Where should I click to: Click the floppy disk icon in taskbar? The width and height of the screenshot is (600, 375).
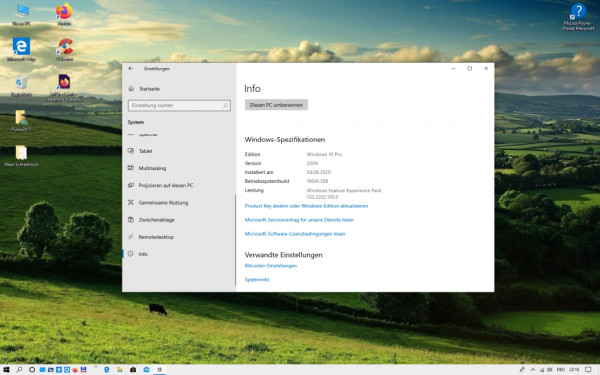pos(83,370)
